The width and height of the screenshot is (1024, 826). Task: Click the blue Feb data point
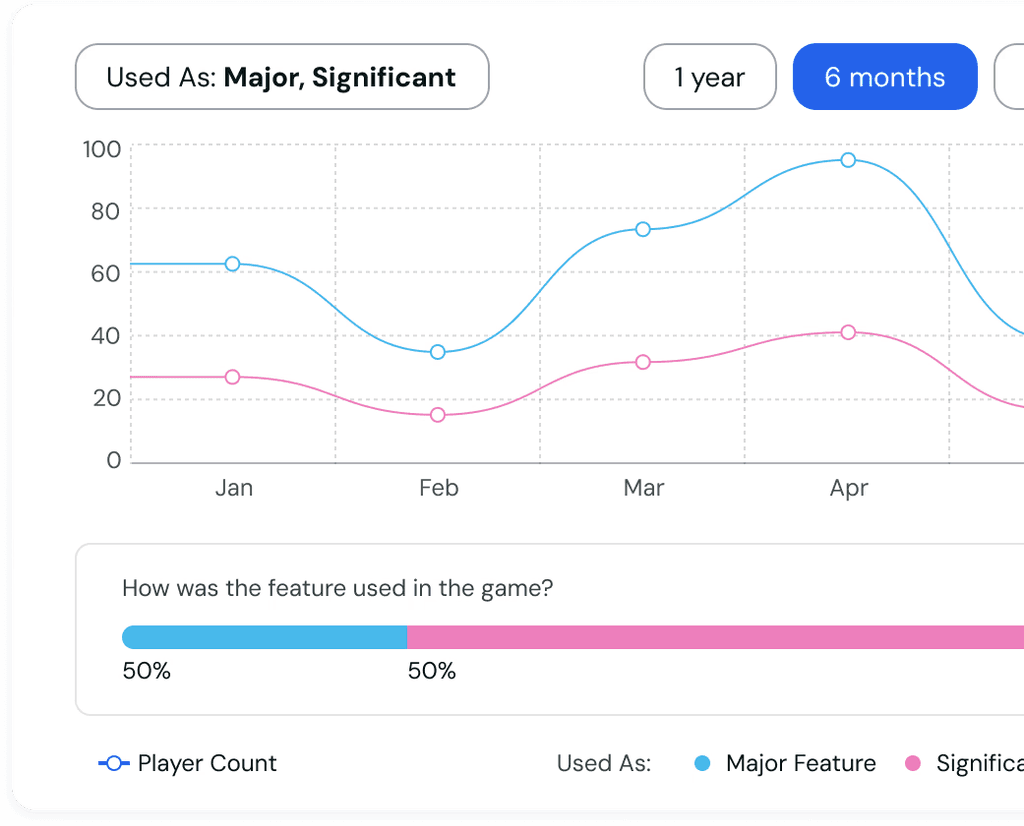point(438,352)
